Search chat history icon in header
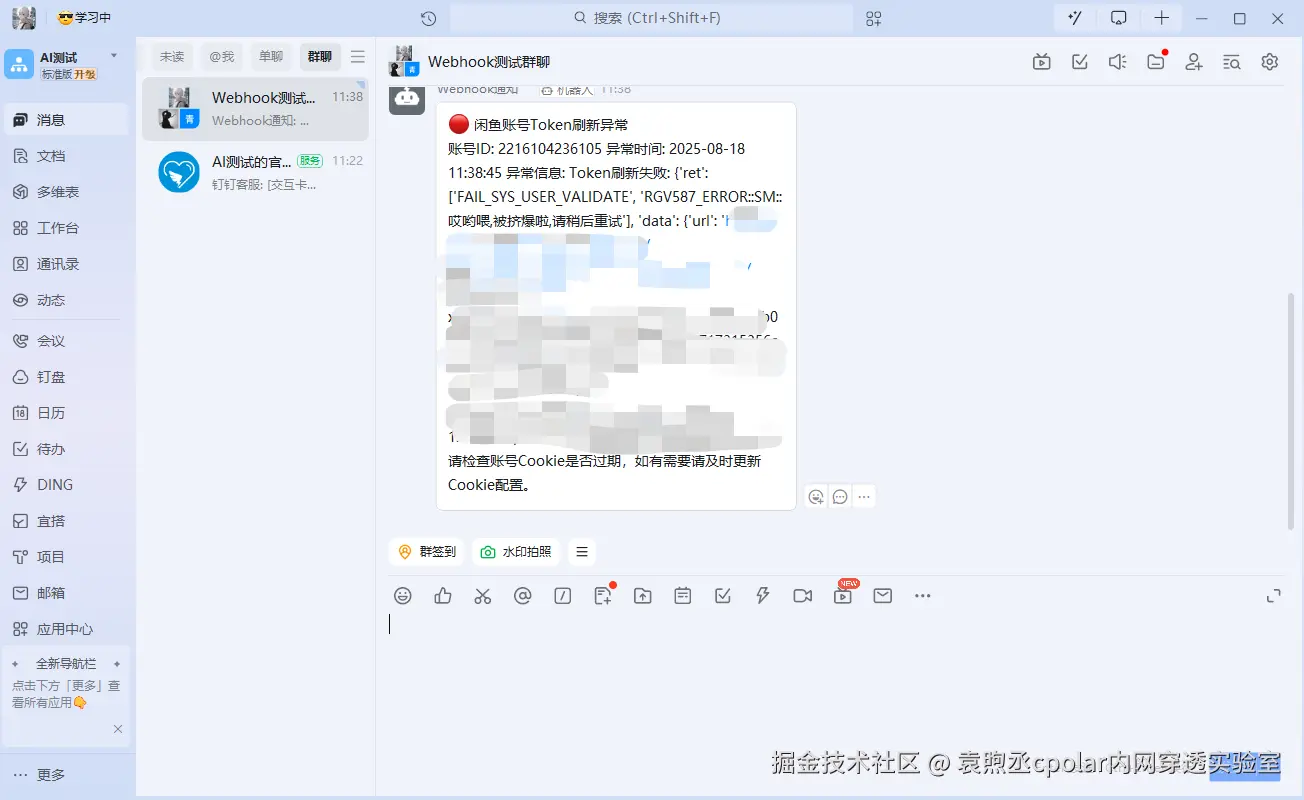The image size is (1304, 800). (1232, 62)
